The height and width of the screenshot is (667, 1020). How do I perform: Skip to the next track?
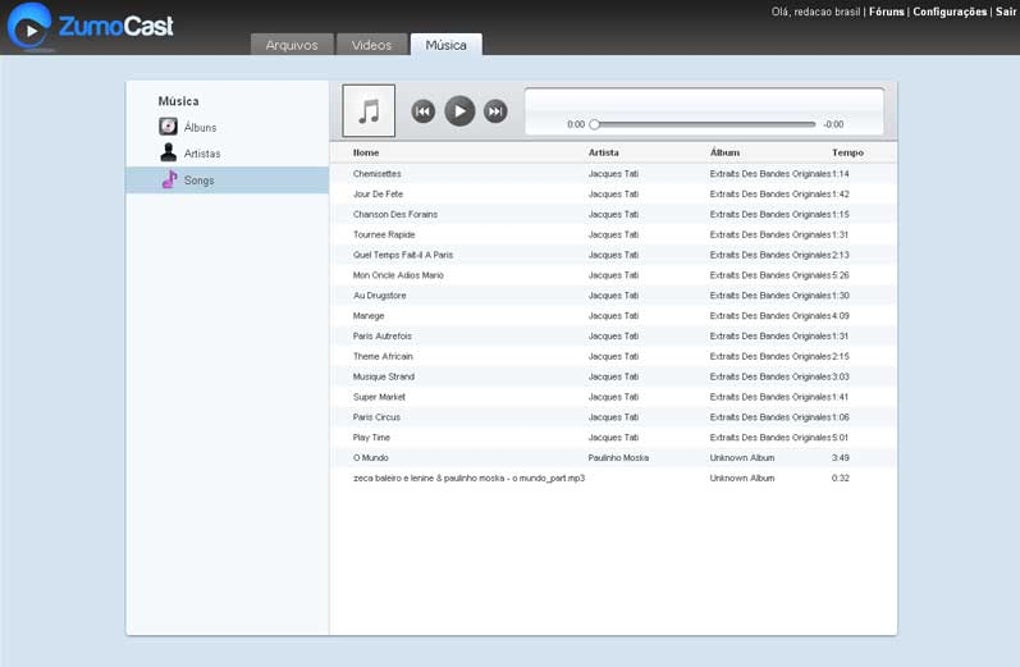(496, 111)
